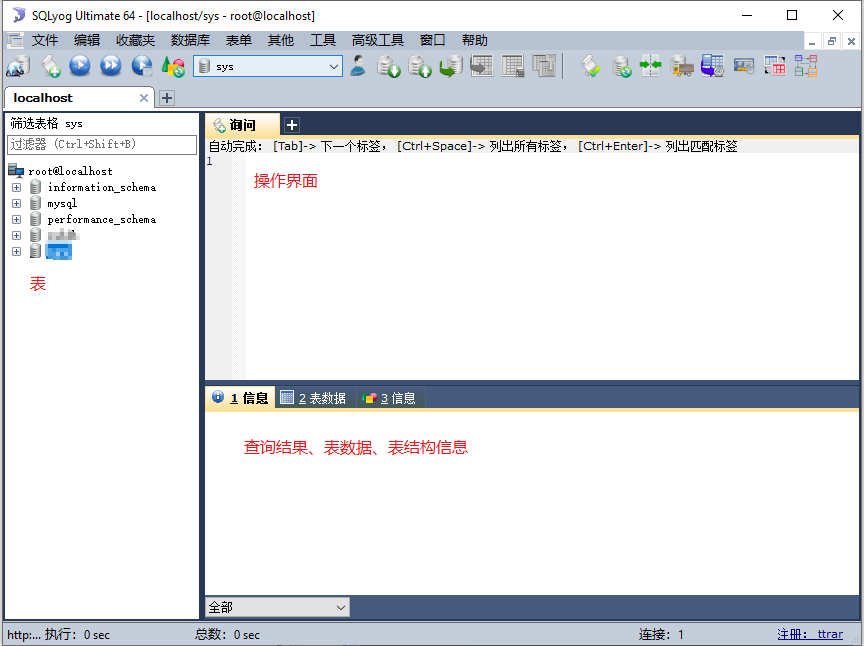The image size is (864, 646).
Task: Click the 注册: ttrar link
Action: point(810,634)
